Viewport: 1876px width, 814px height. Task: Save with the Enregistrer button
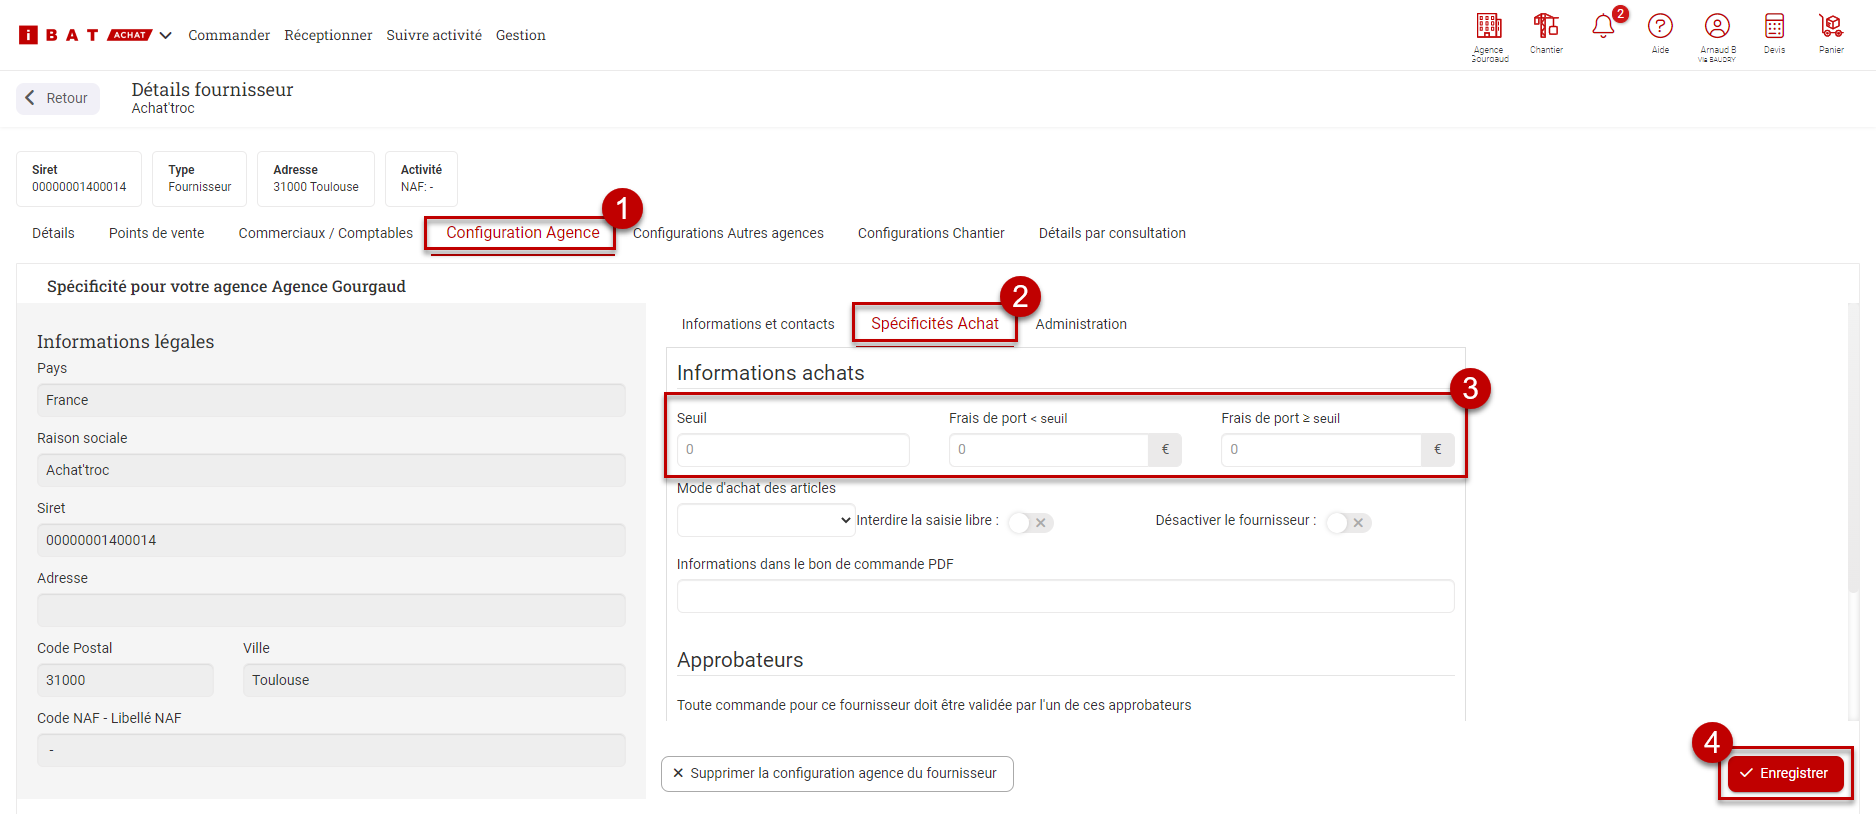[1785, 773]
